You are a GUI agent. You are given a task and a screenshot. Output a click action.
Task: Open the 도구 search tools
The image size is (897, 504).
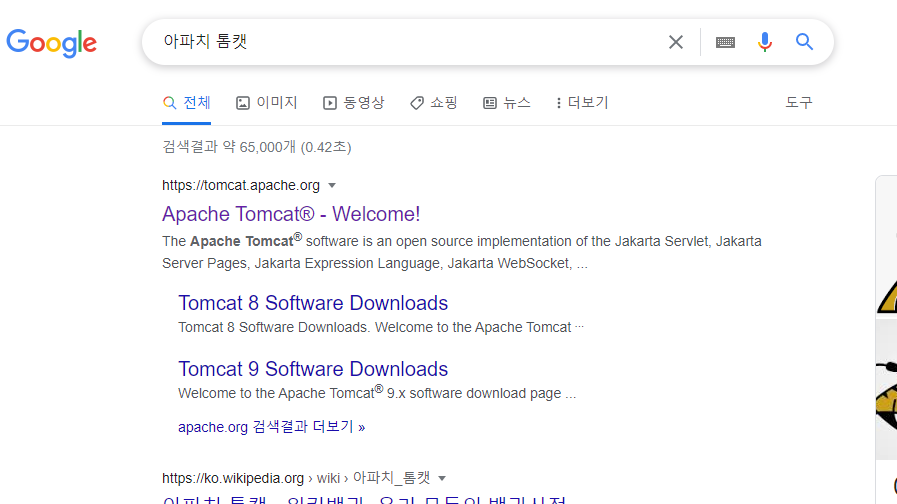(799, 103)
